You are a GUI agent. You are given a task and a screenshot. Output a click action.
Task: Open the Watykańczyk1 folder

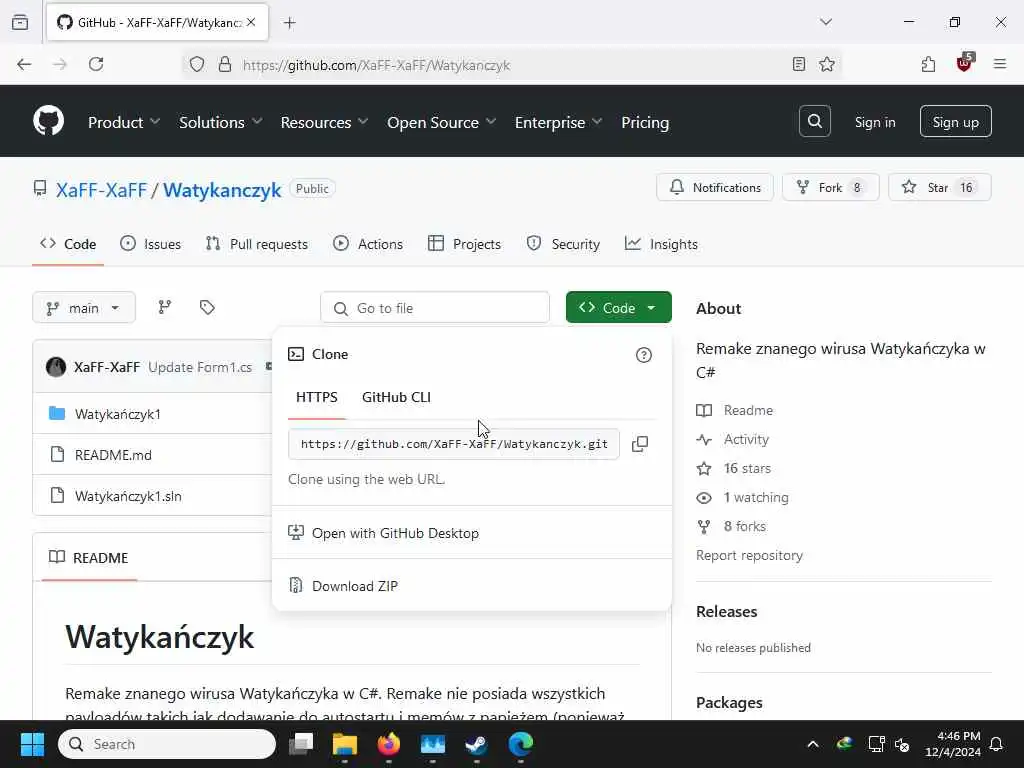pyautogui.click(x=118, y=414)
